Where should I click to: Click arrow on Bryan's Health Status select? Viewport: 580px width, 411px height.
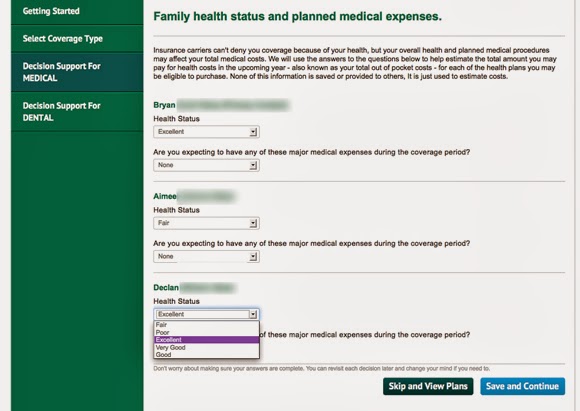tap(253, 132)
